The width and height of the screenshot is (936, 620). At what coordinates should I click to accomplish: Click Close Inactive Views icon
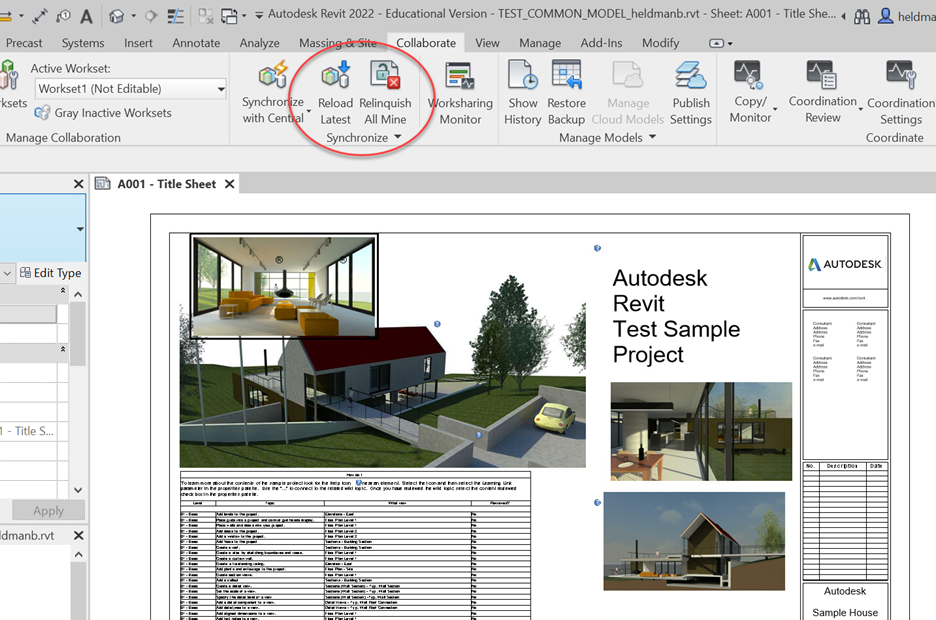point(206,16)
